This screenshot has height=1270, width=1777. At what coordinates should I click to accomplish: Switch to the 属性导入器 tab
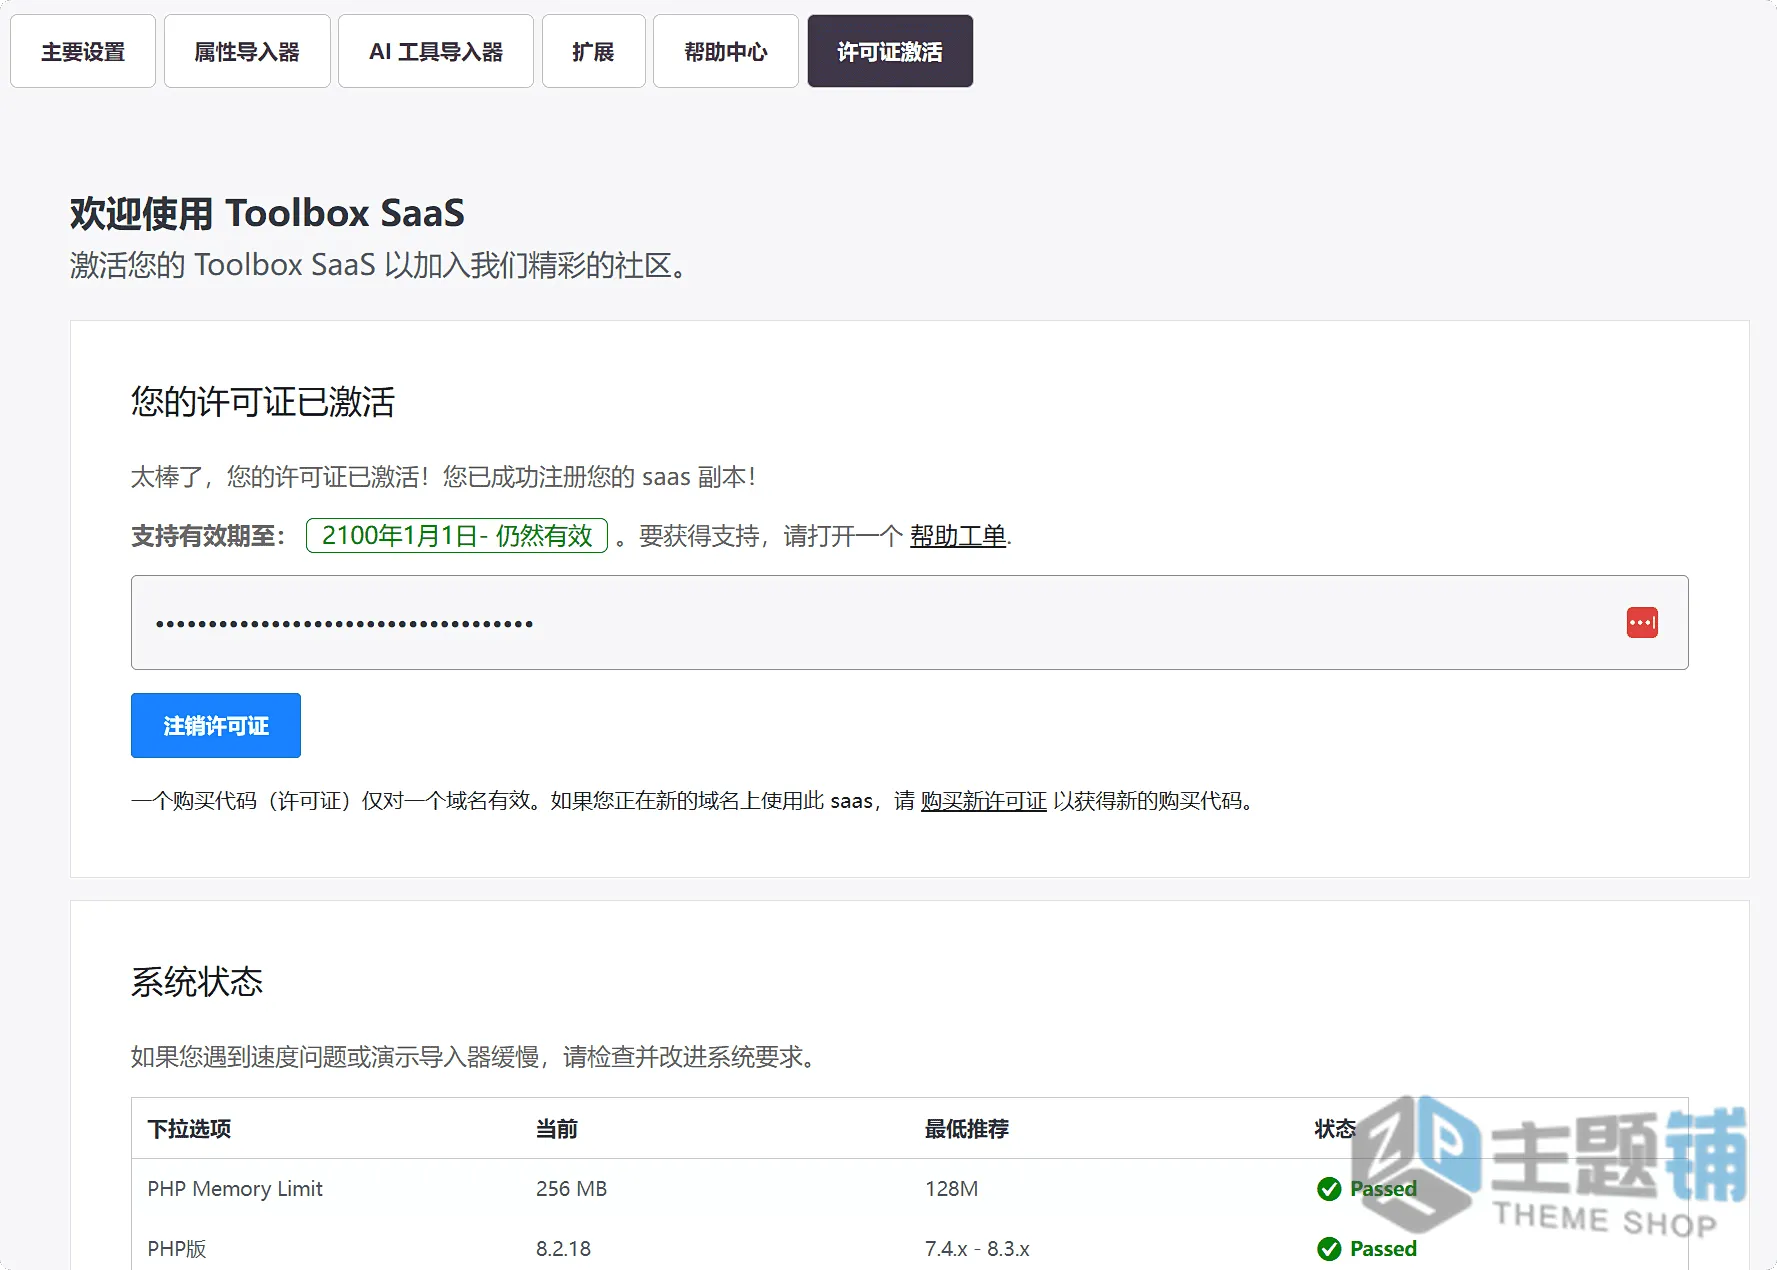coord(247,51)
